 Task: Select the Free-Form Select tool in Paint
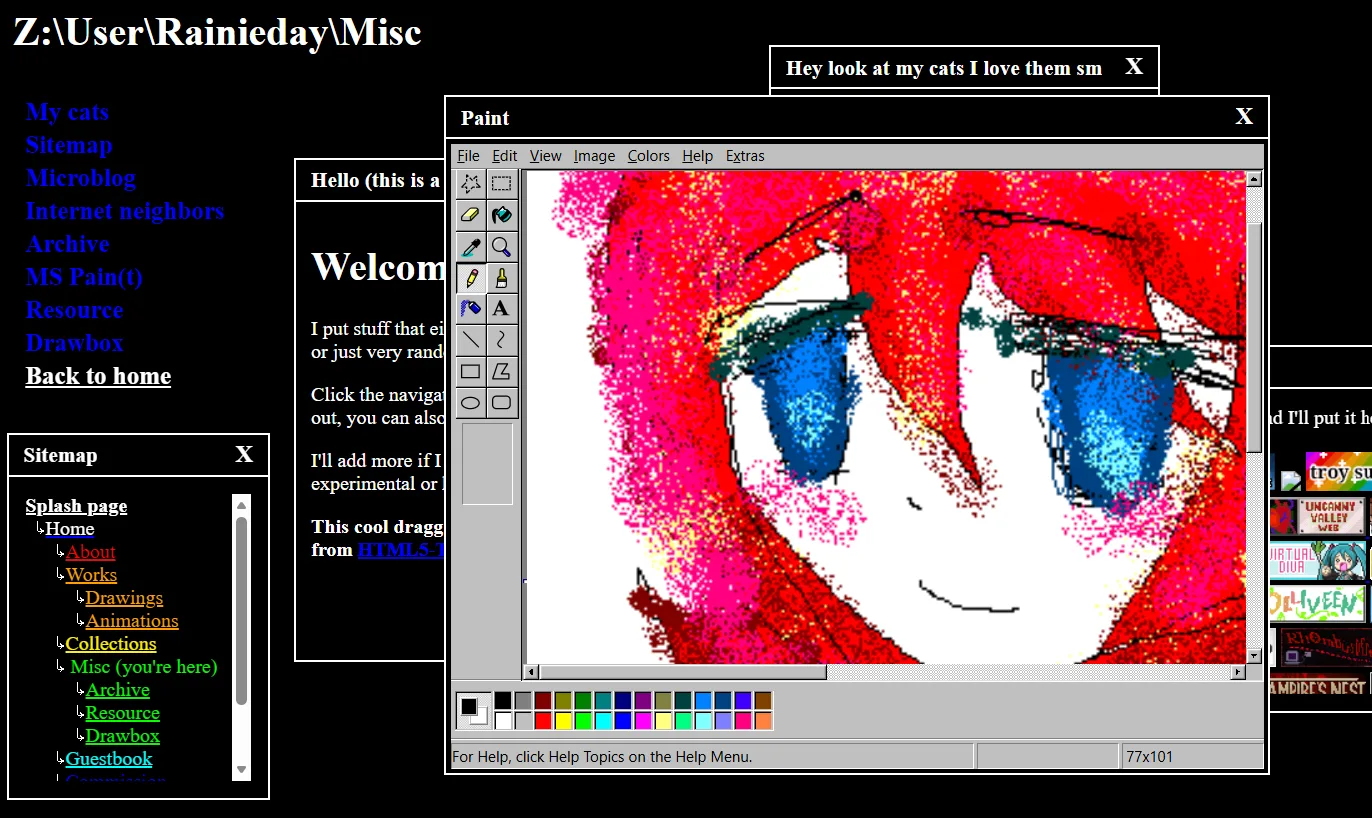tap(471, 184)
